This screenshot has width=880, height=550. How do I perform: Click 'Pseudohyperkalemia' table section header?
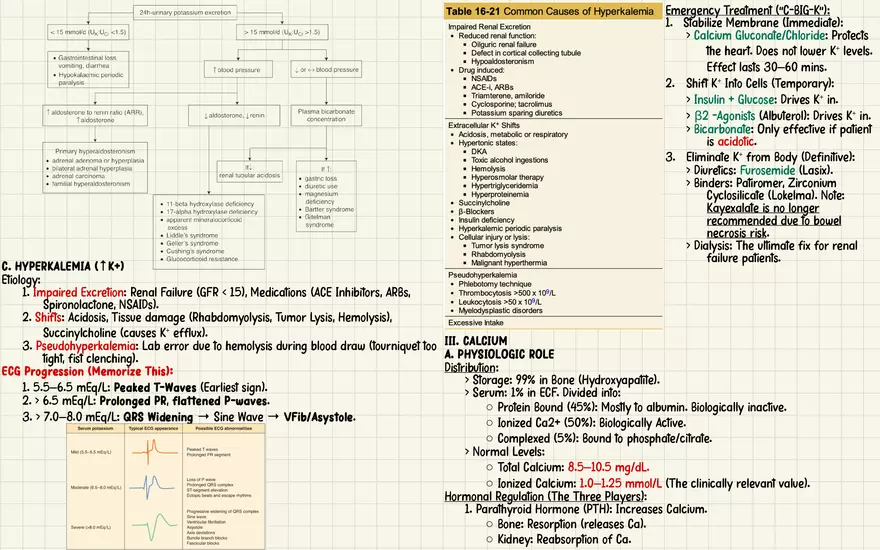tap(483, 275)
